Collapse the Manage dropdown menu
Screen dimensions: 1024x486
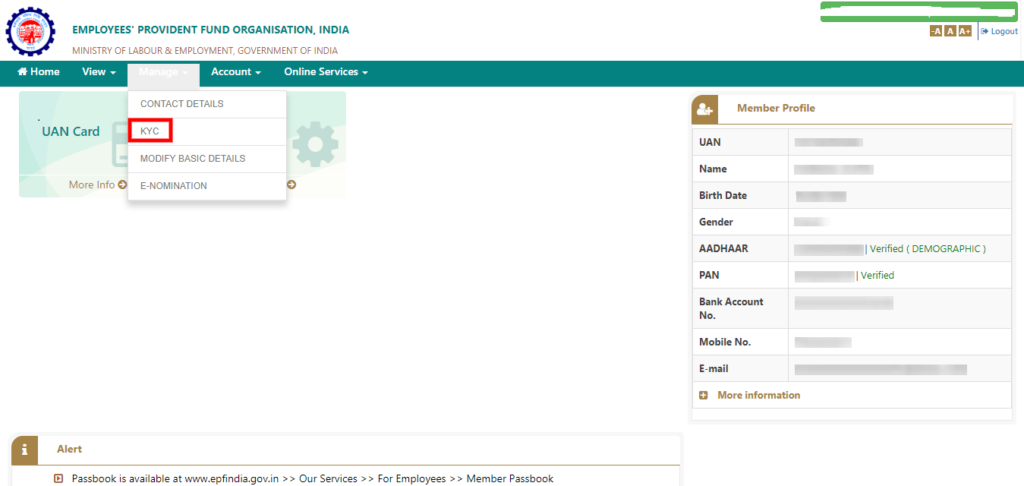[x=163, y=72]
